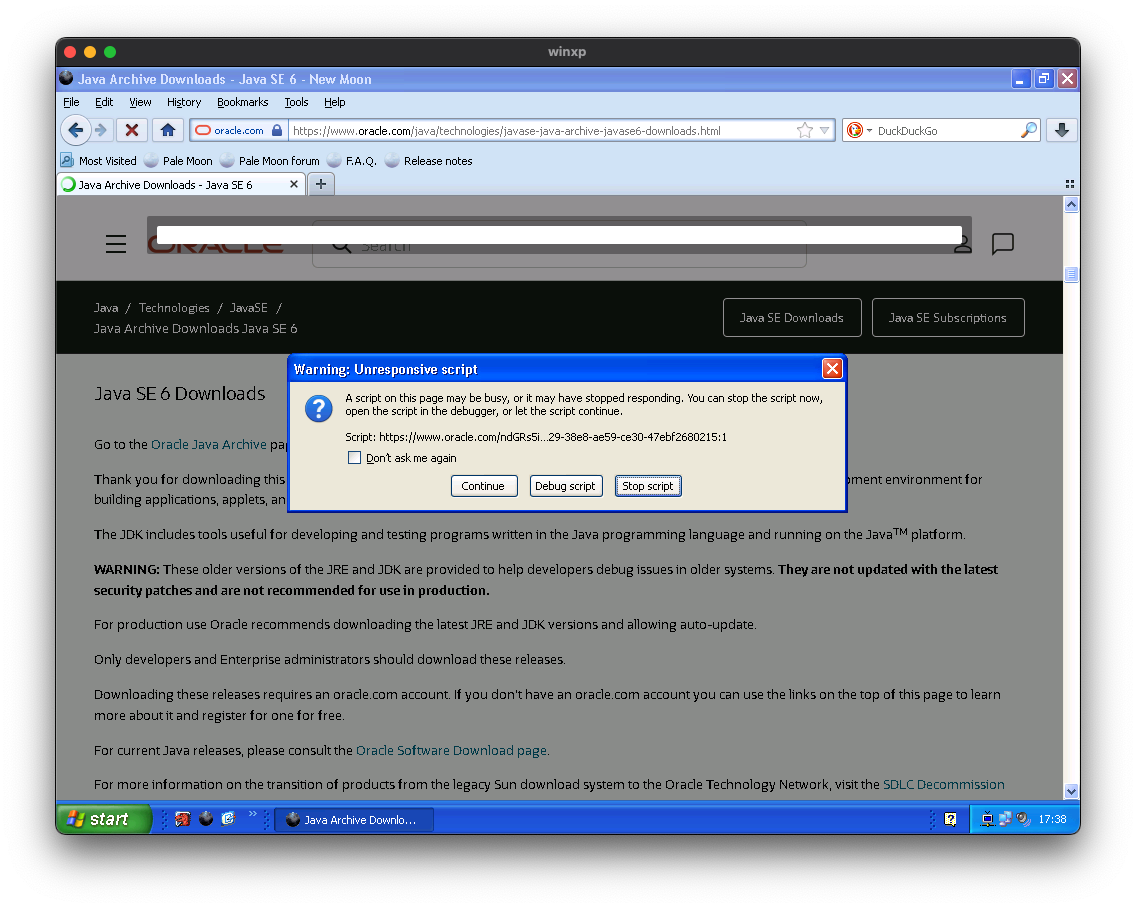Screen dimensions: 1136x908
Task: Click the Java SE Downloads button
Action: (x=792, y=317)
